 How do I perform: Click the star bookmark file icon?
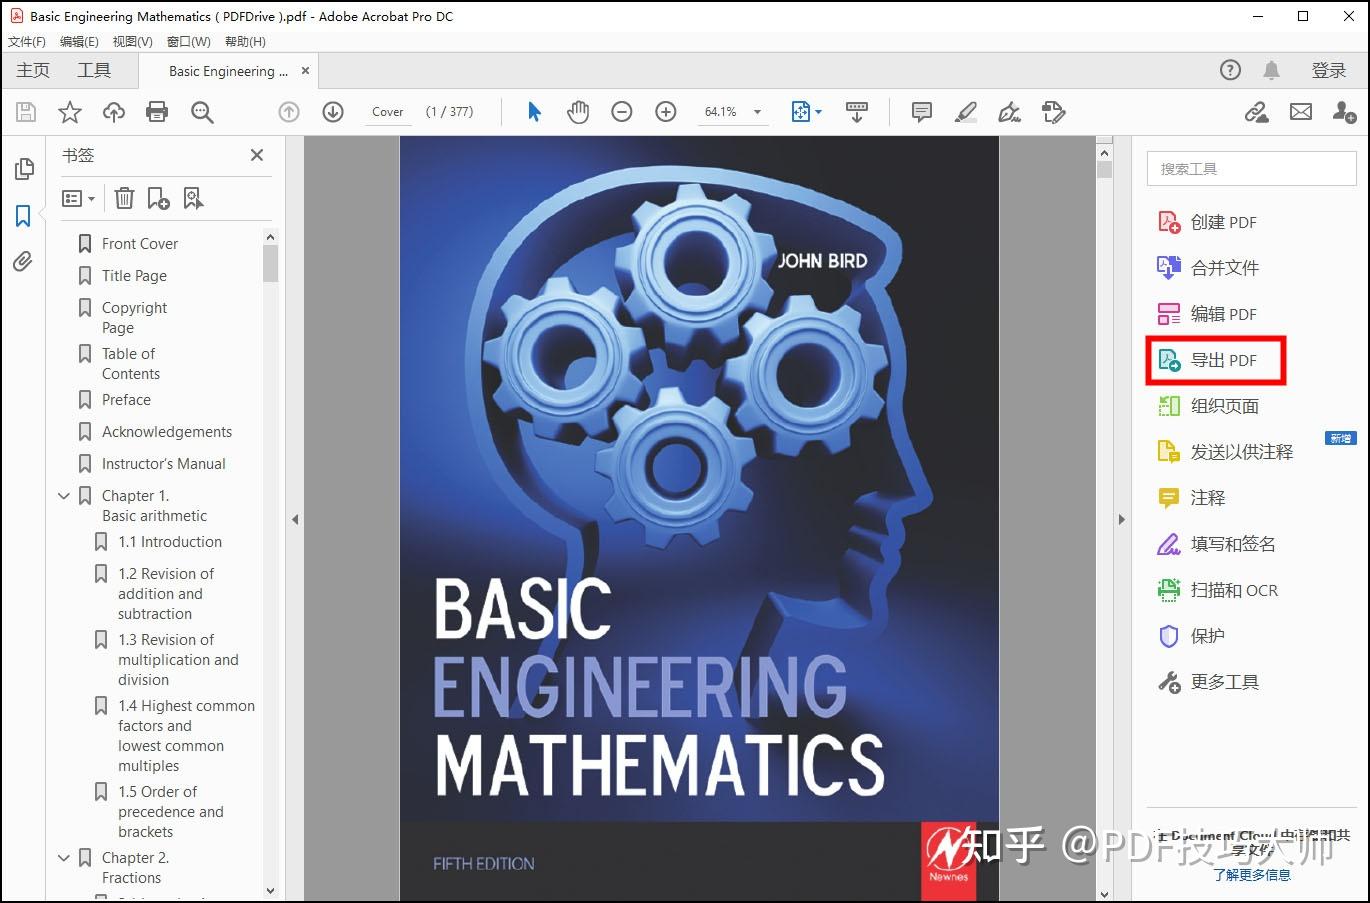(70, 112)
